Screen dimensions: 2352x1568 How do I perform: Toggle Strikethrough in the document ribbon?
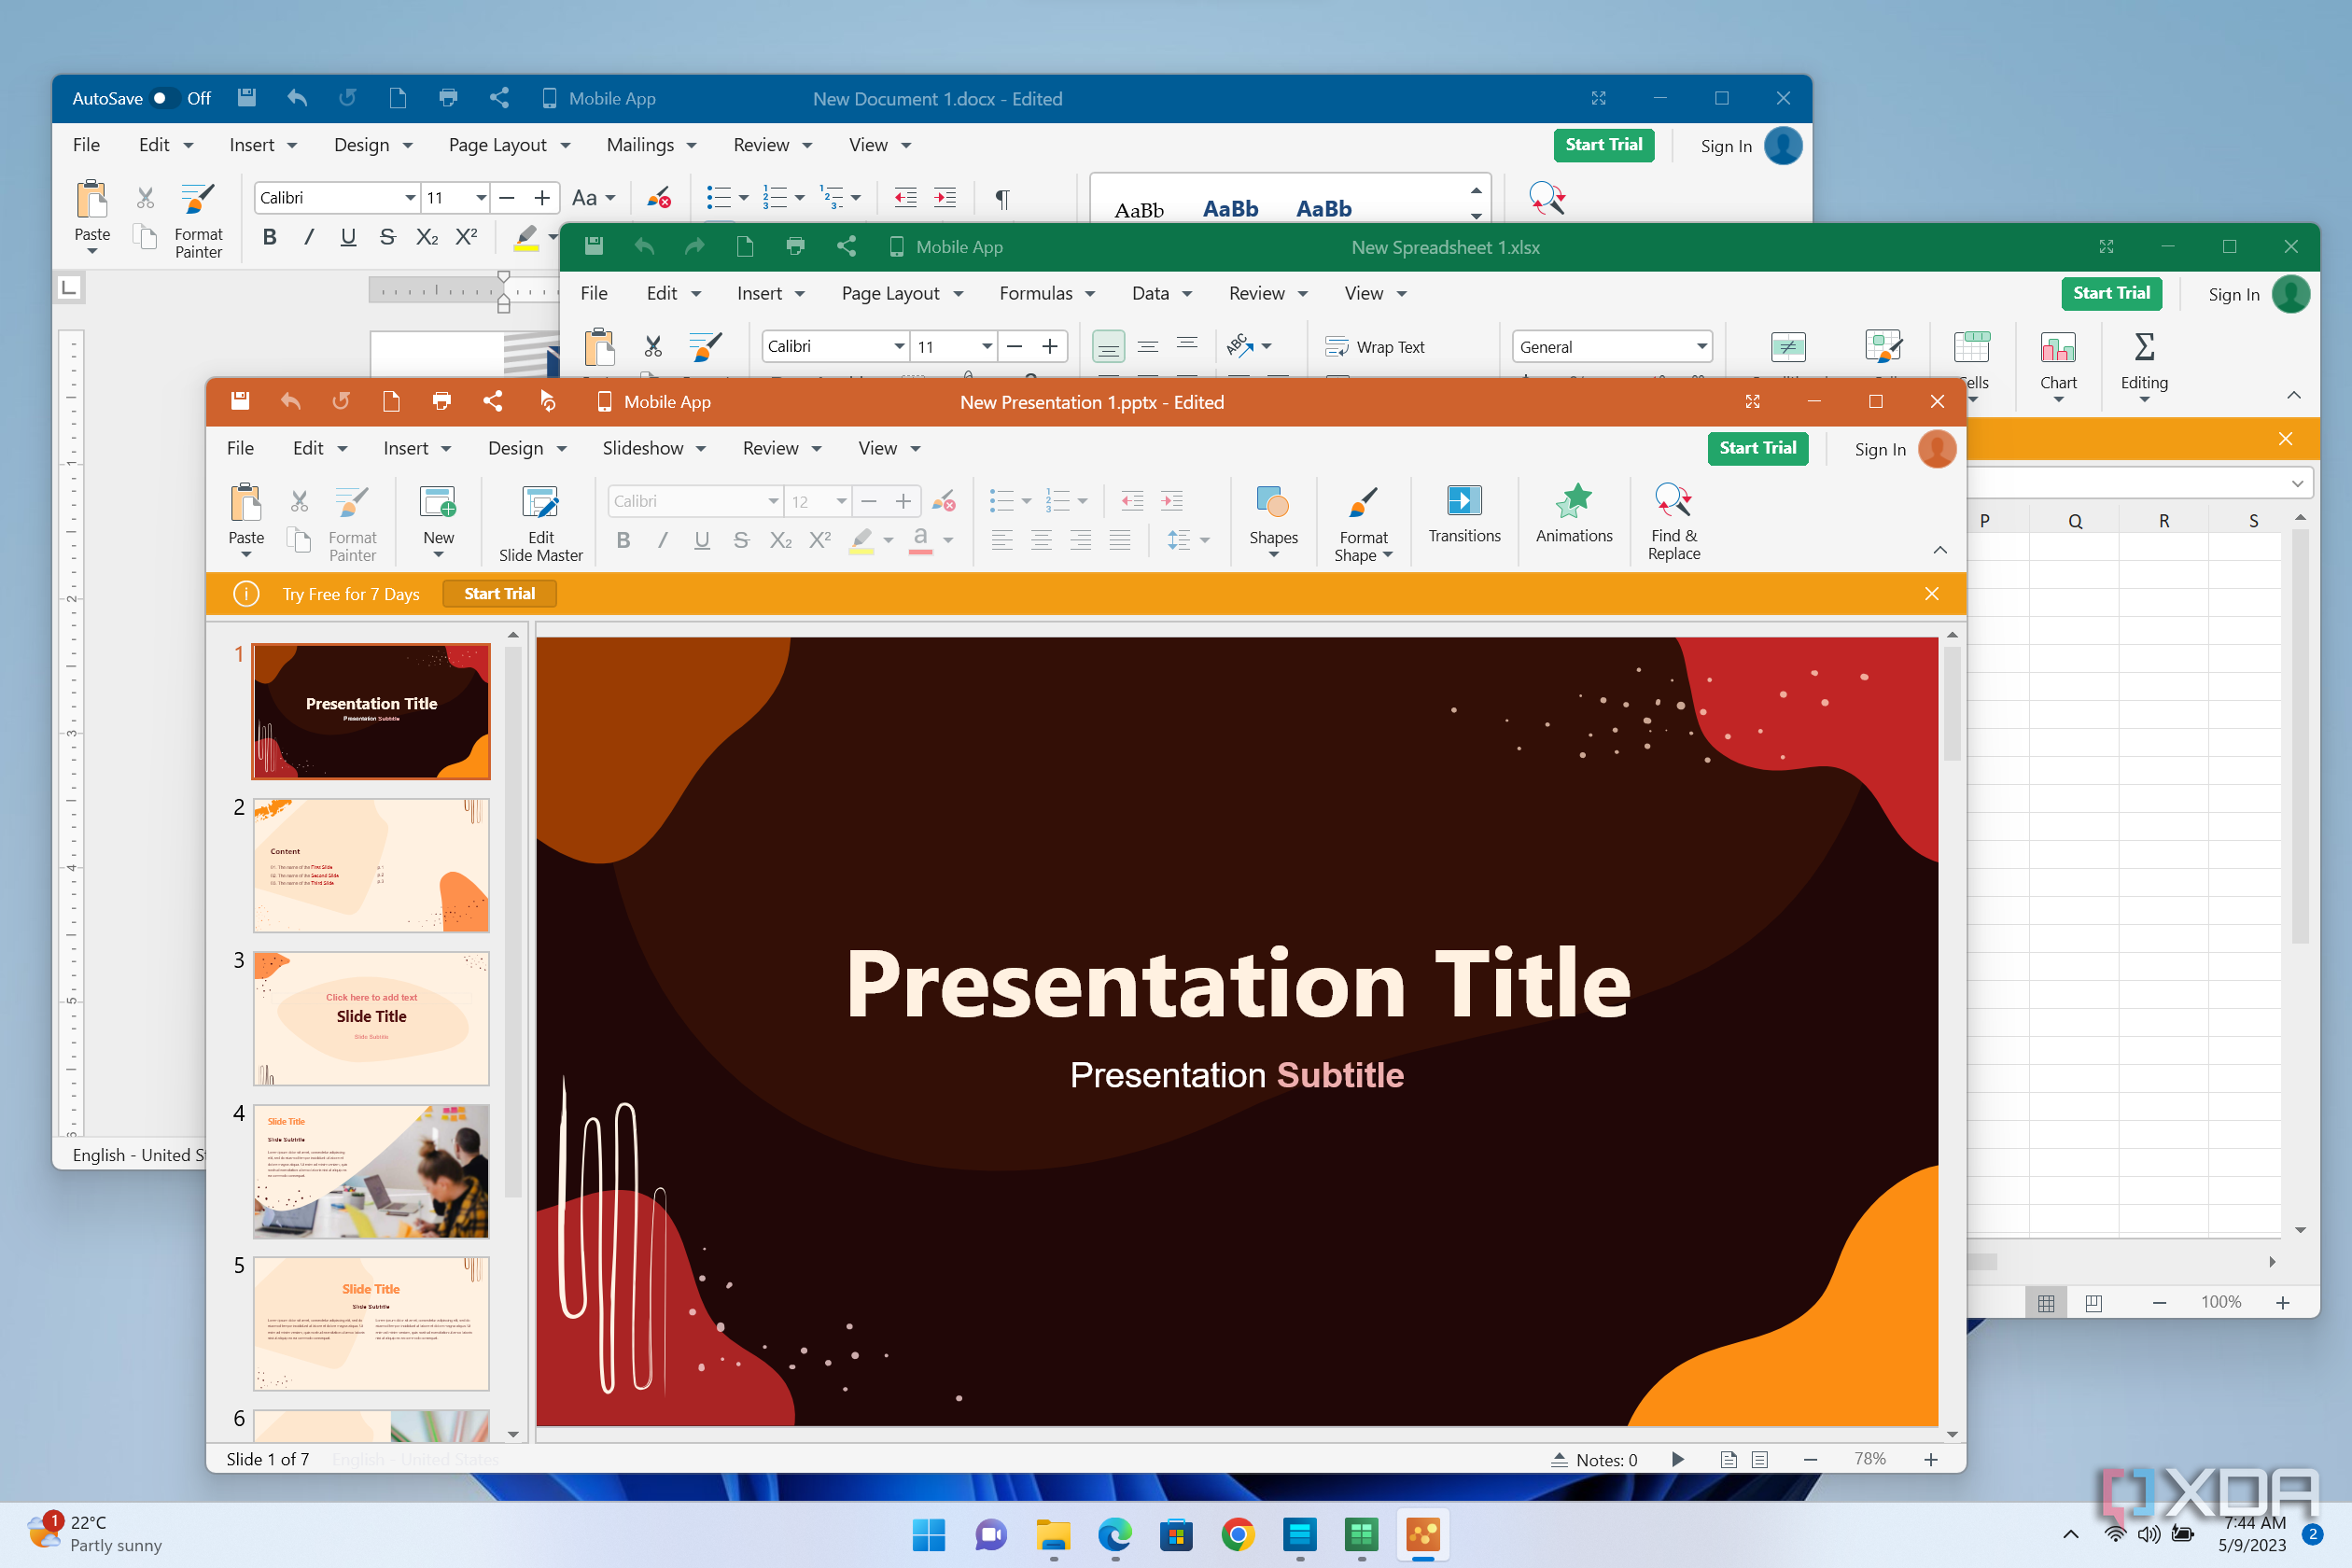[387, 237]
